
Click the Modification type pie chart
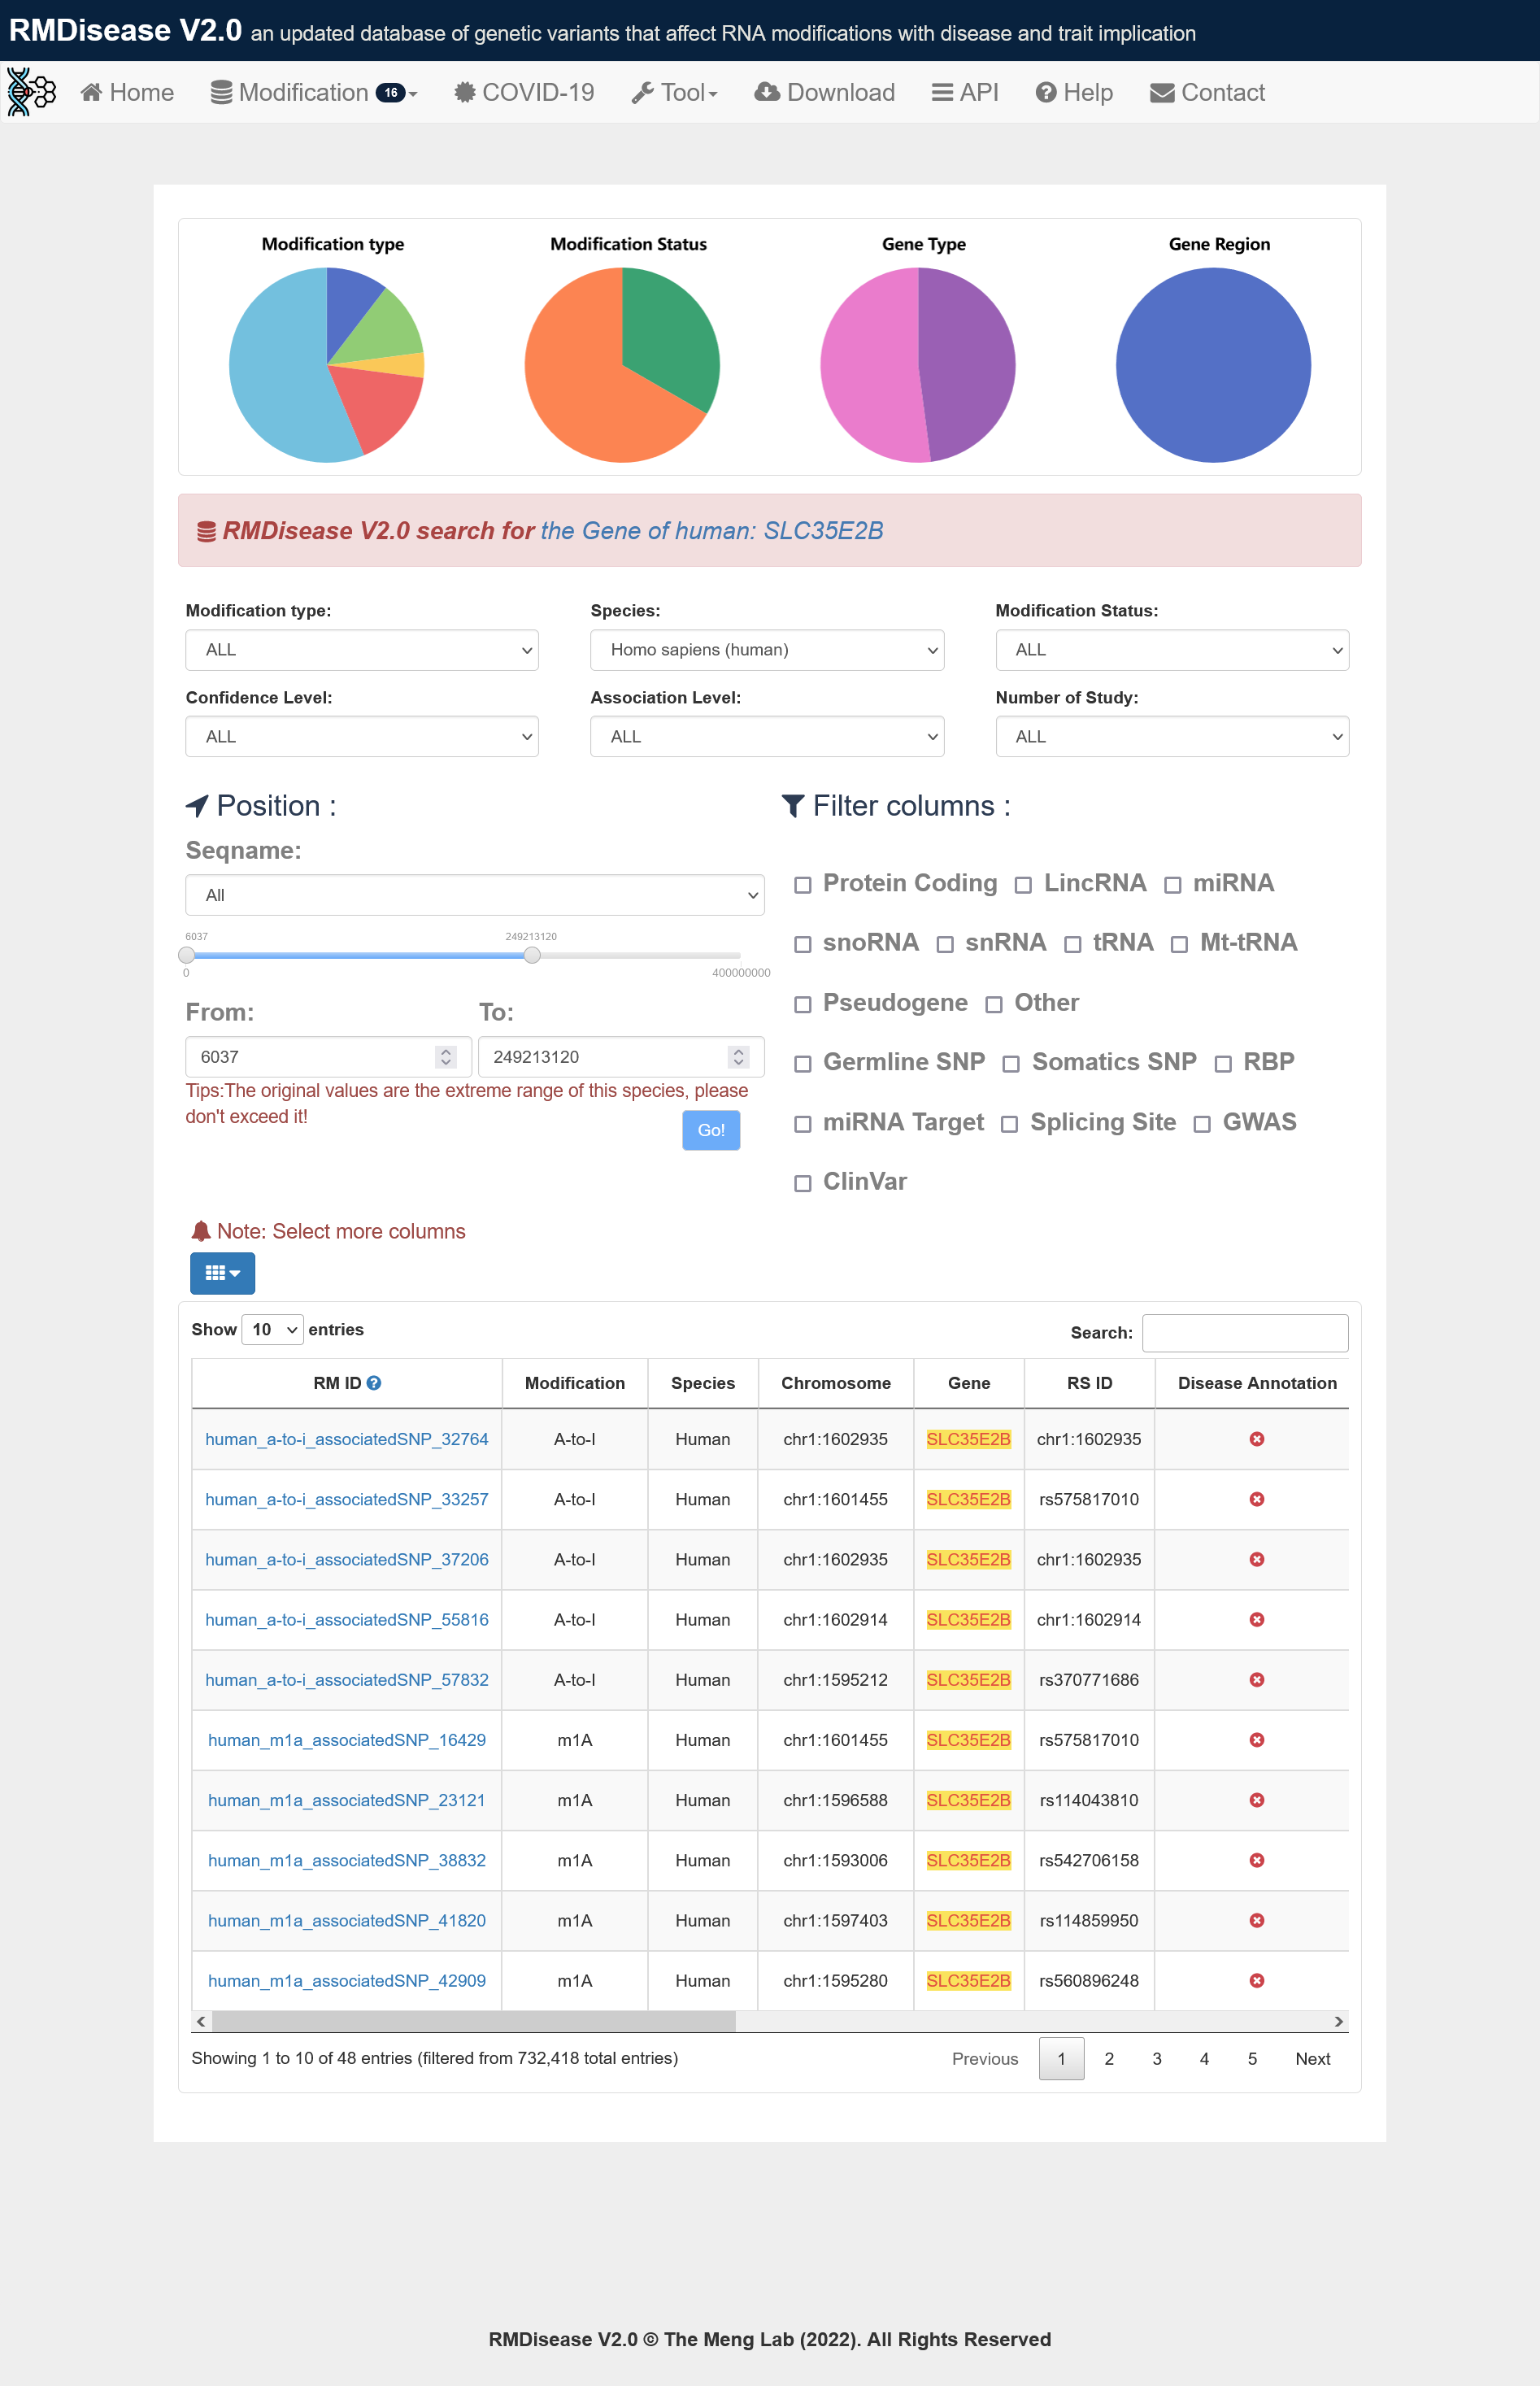click(327, 365)
